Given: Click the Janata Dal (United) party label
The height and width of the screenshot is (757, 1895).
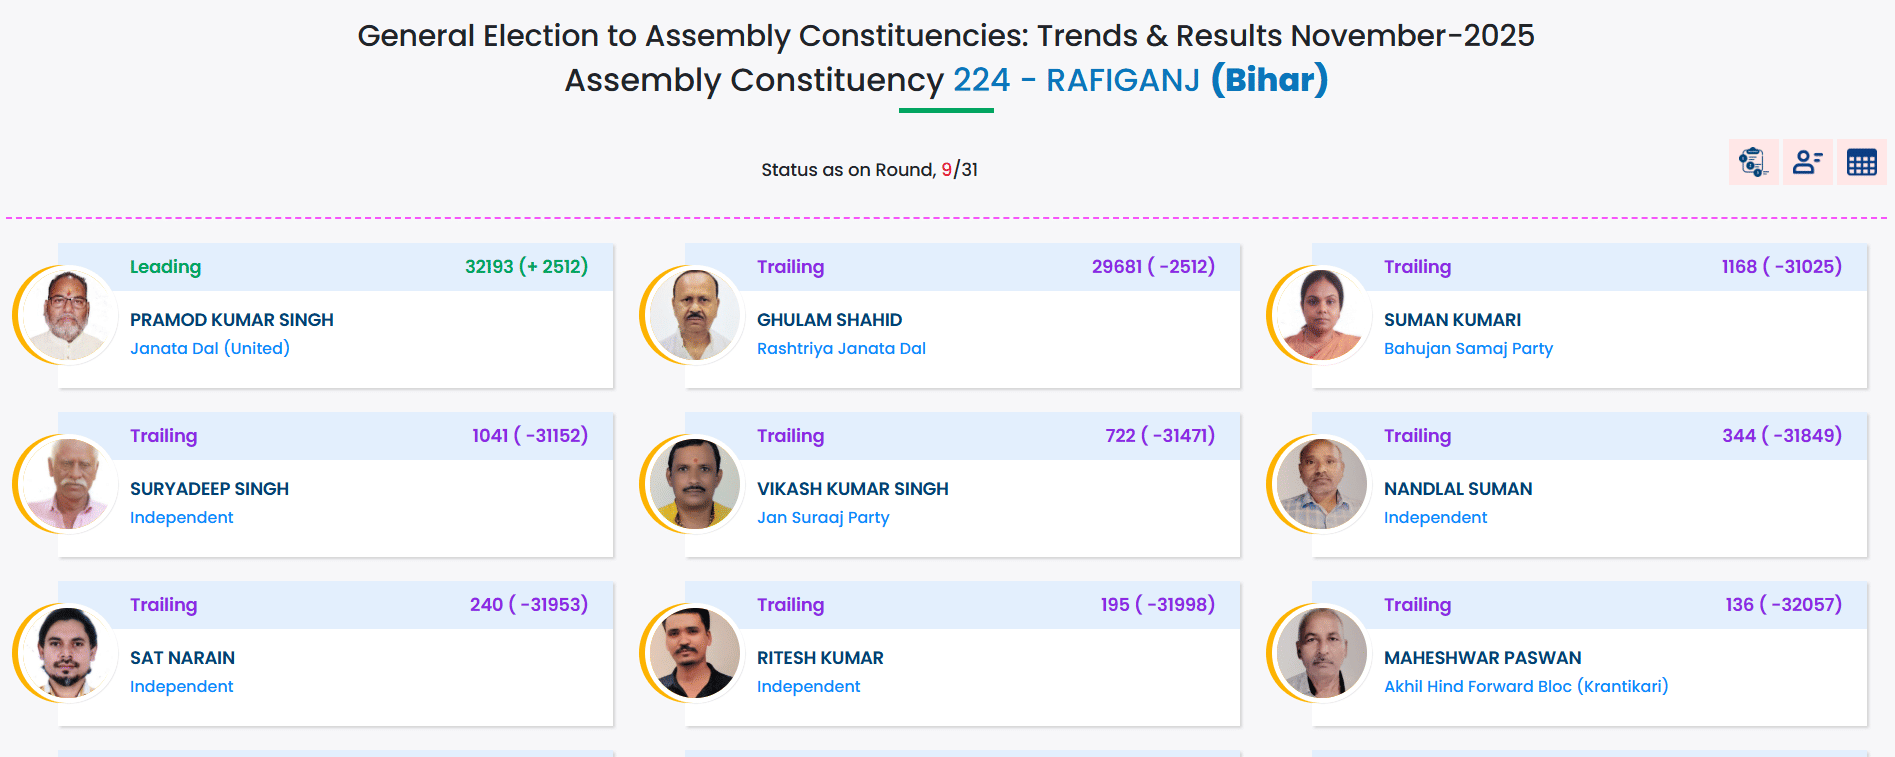Looking at the screenshot, I should (x=210, y=348).
